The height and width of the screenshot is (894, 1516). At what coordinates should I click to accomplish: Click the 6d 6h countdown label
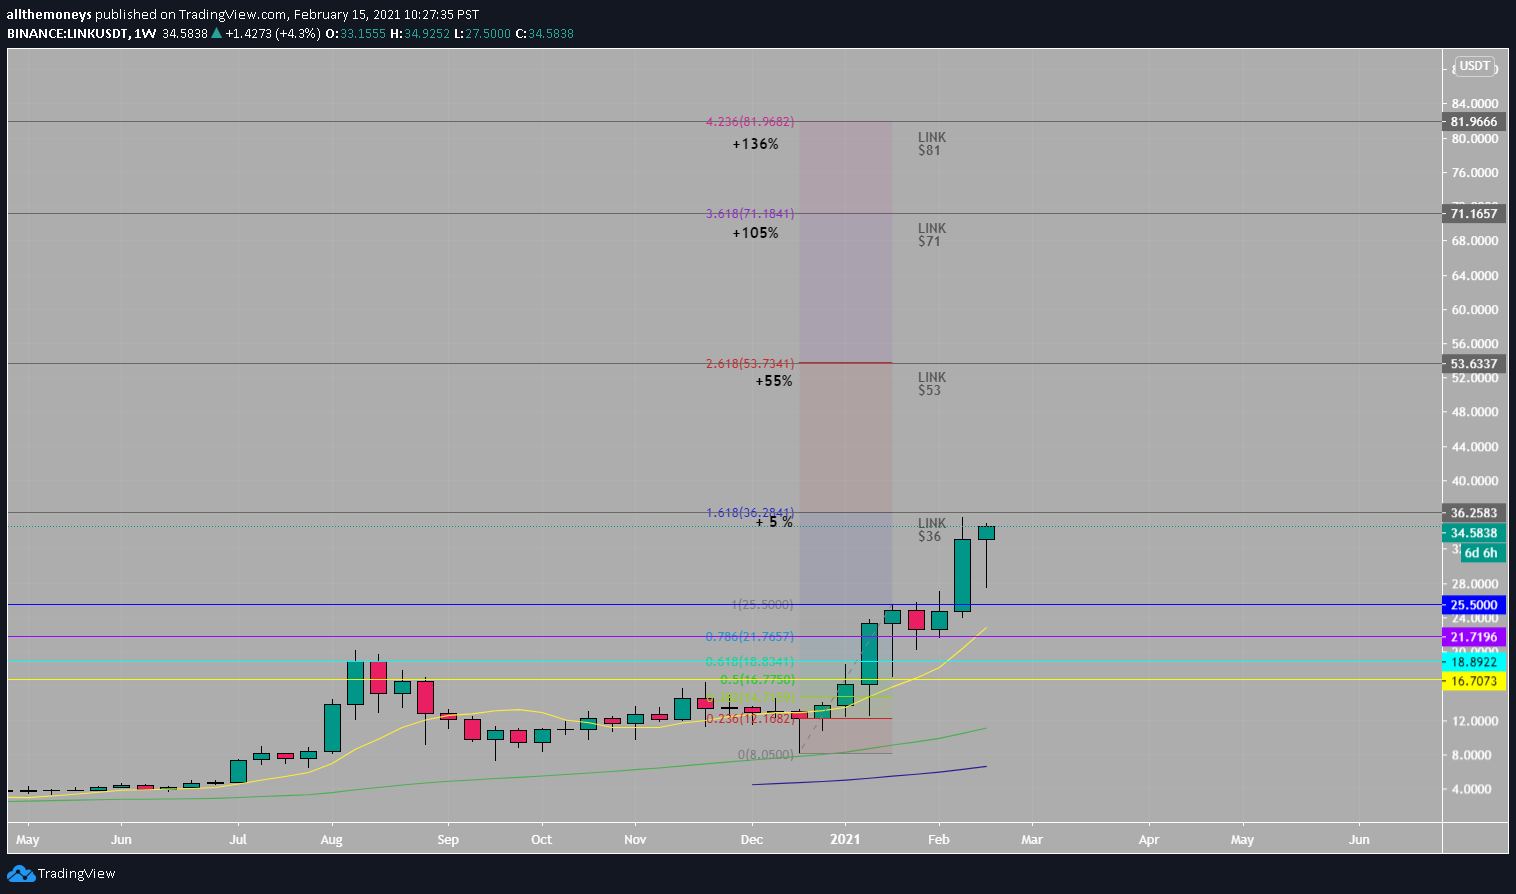coord(1481,553)
